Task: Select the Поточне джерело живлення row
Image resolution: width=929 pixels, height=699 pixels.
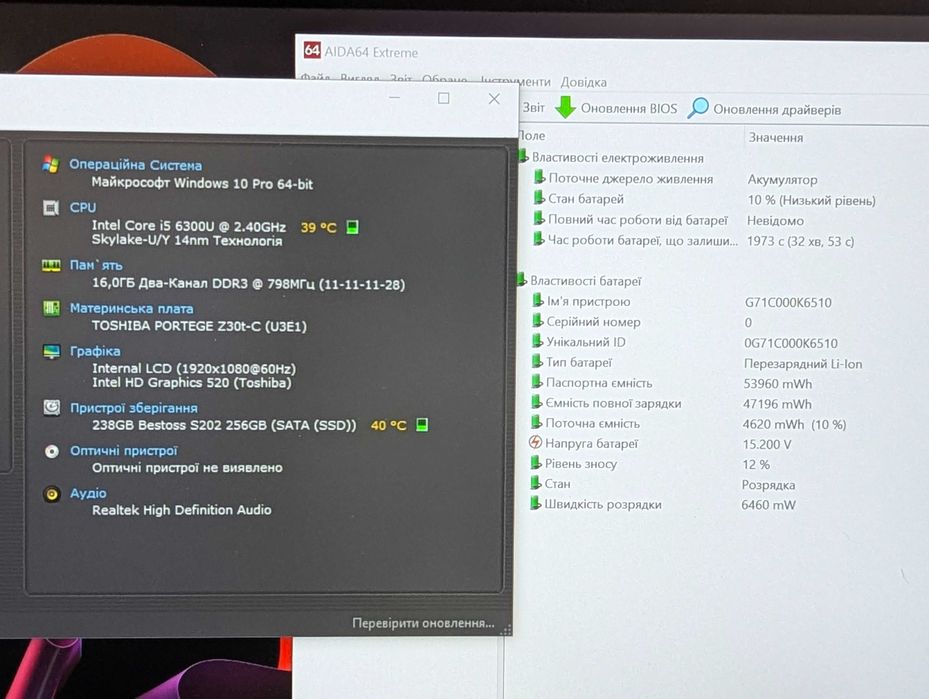Action: tap(675, 178)
